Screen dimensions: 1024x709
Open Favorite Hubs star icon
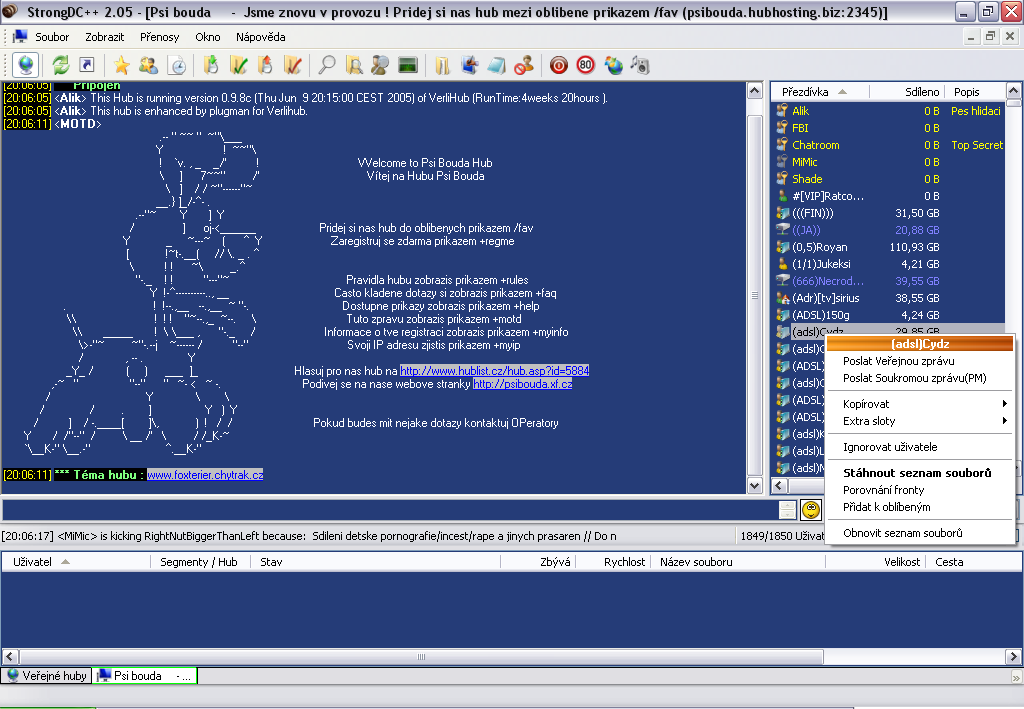[121, 65]
